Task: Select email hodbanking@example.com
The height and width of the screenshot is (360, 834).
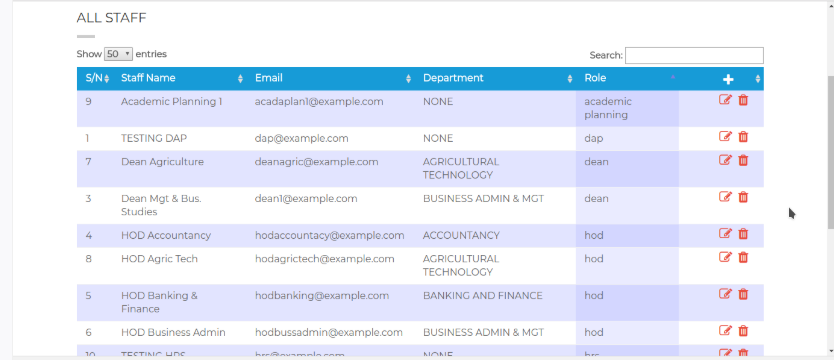Action: [x=322, y=295]
